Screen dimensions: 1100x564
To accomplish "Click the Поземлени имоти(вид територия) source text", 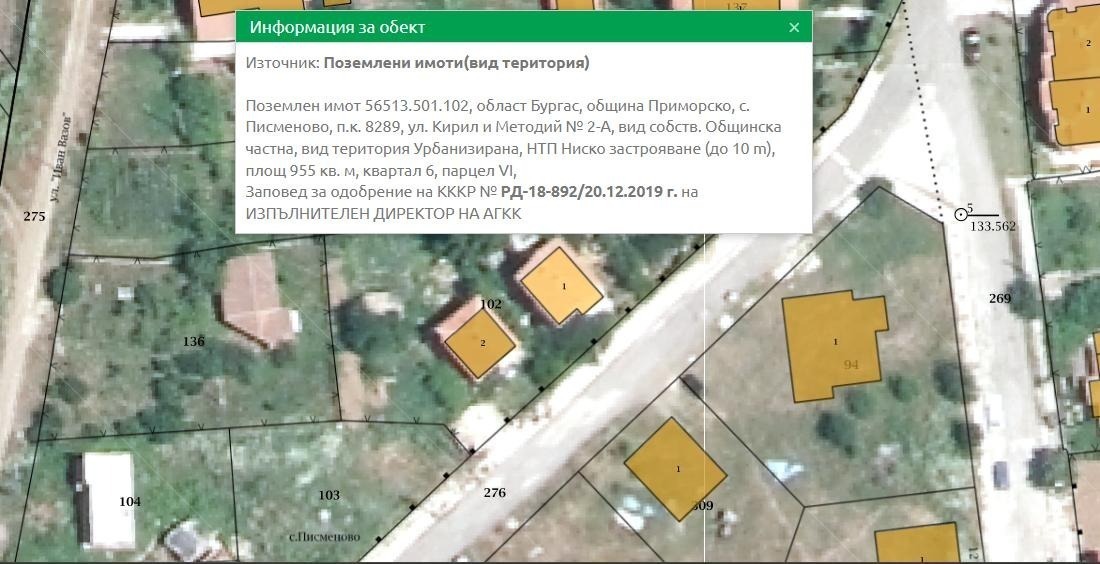I will click(456, 63).
